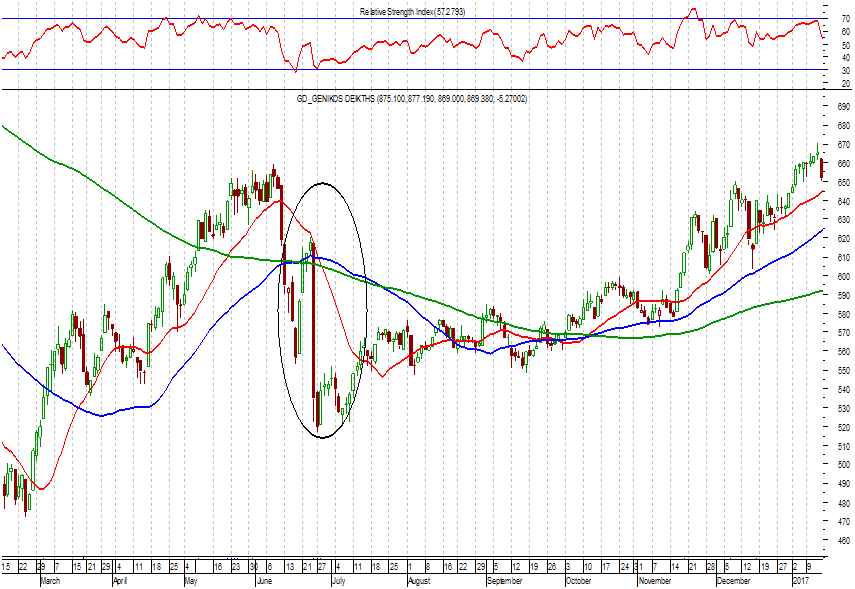Click the 620 price axis label

844,239
